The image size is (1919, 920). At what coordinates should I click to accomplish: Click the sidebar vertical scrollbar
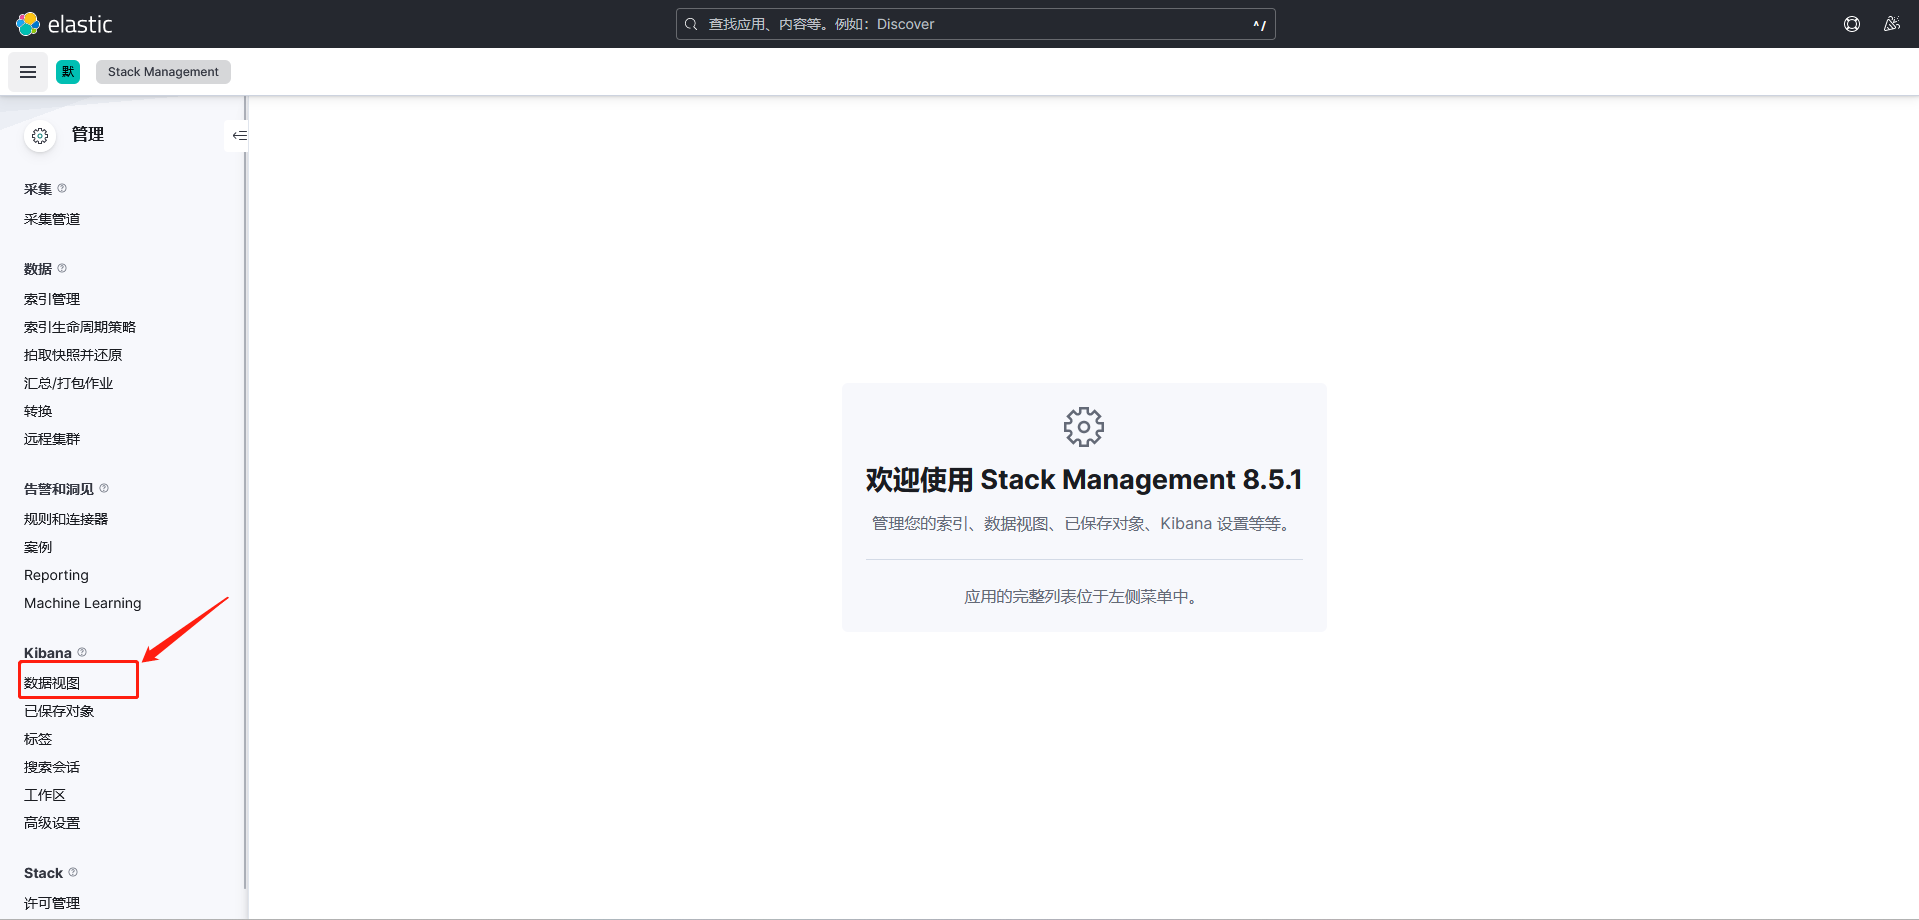tap(245, 492)
